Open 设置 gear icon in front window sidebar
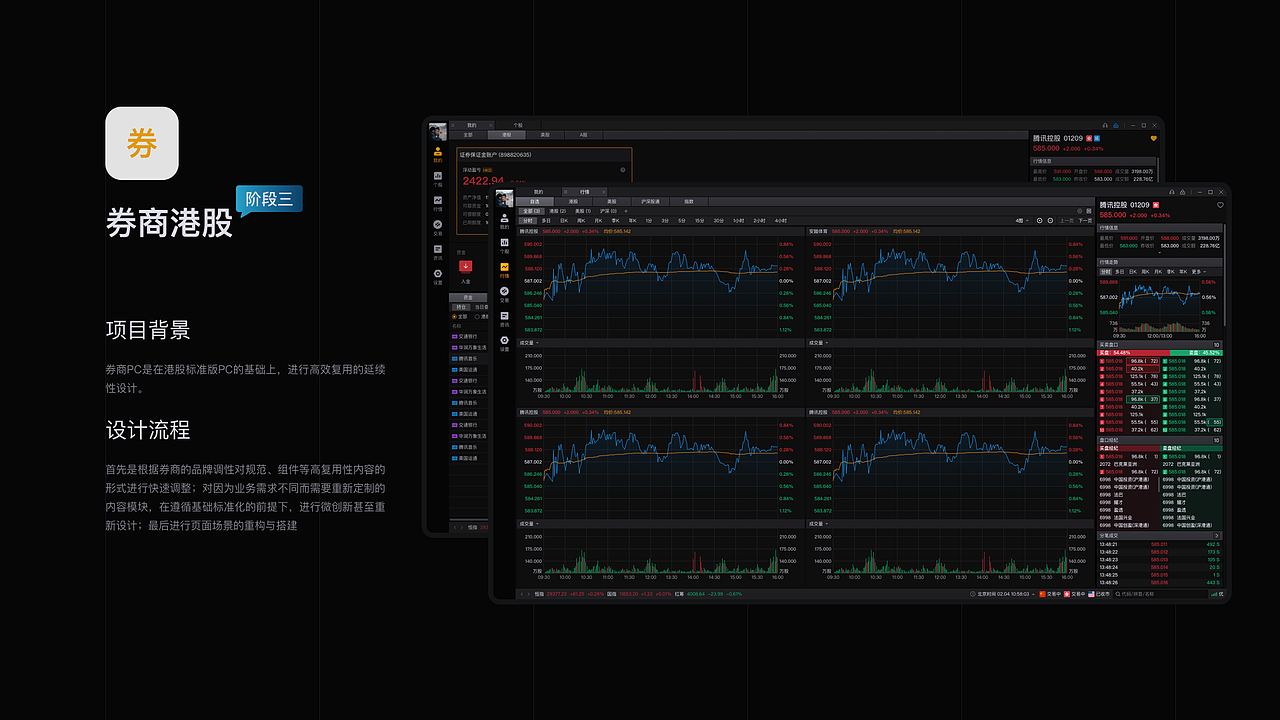Viewport: 1280px width, 720px height. (504, 342)
